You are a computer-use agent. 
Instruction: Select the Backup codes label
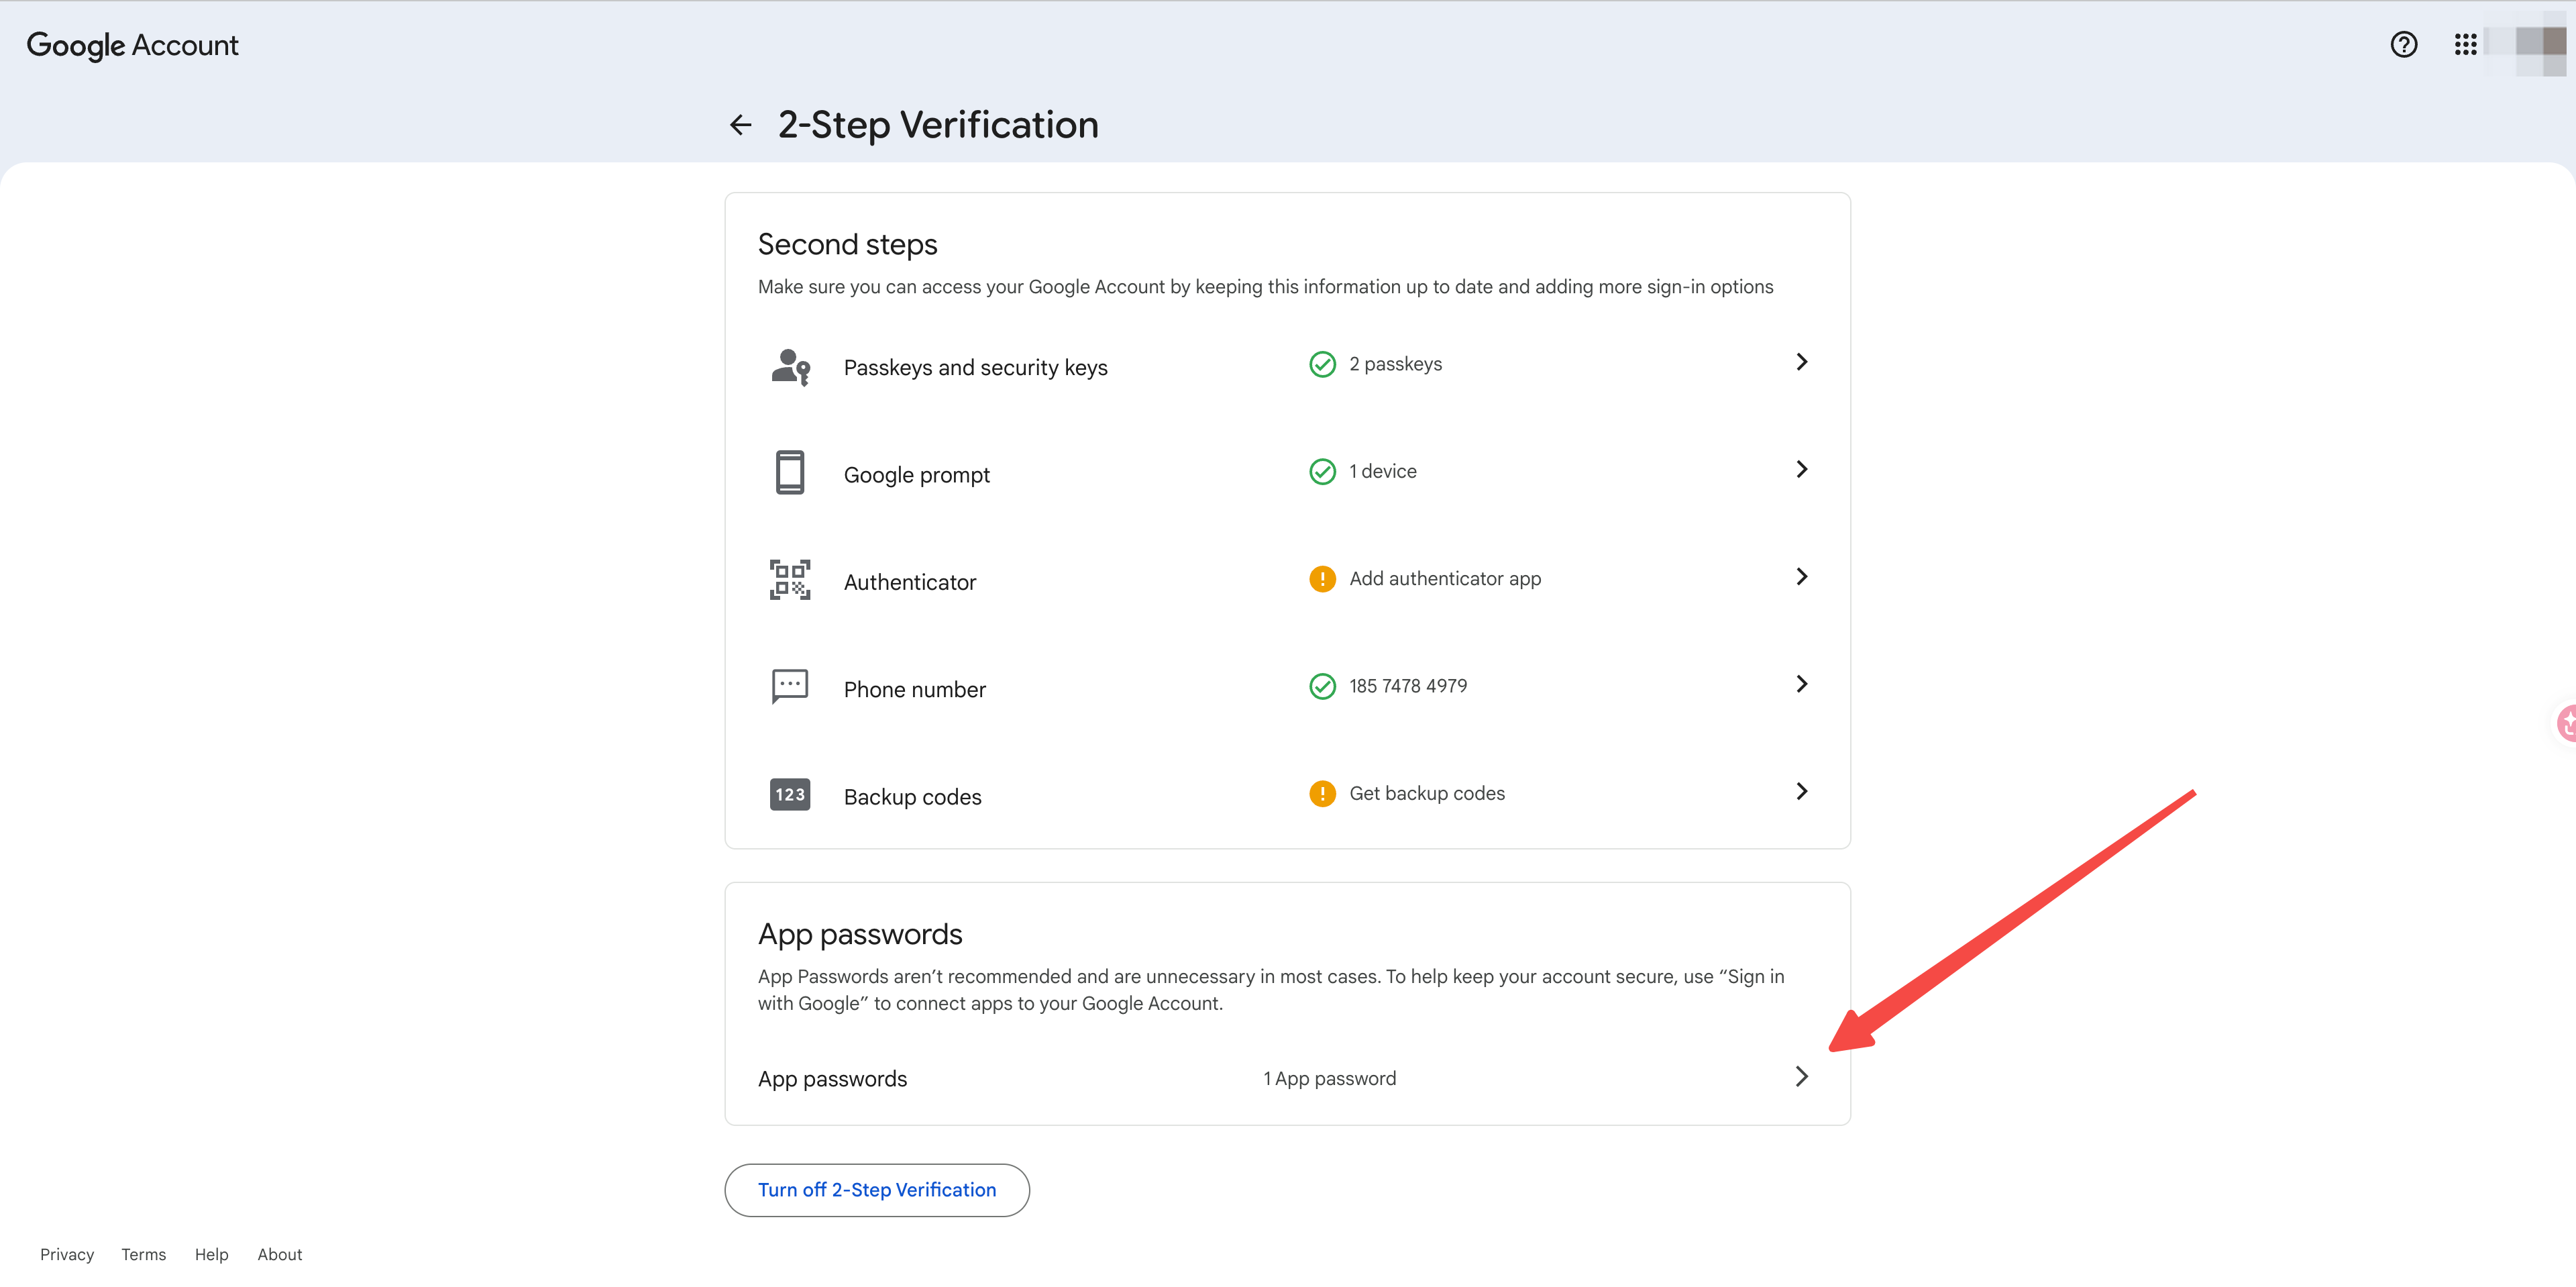click(913, 797)
